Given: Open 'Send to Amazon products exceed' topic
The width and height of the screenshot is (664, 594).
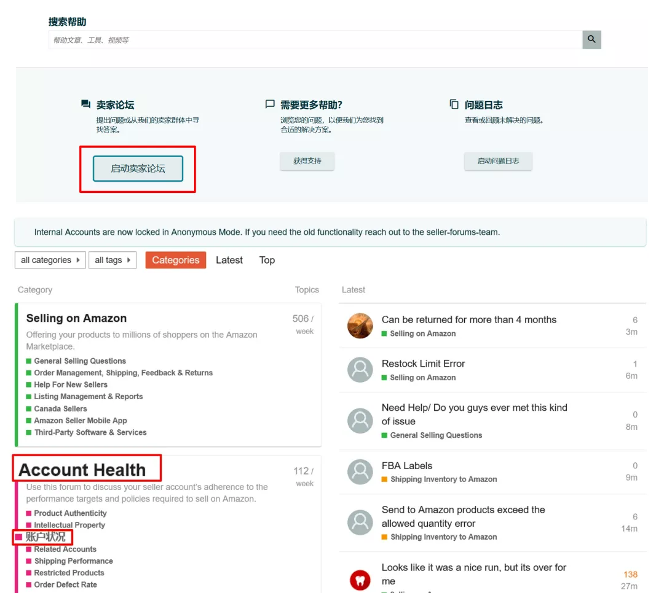Looking at the screenshot, I should pos(463,516).
